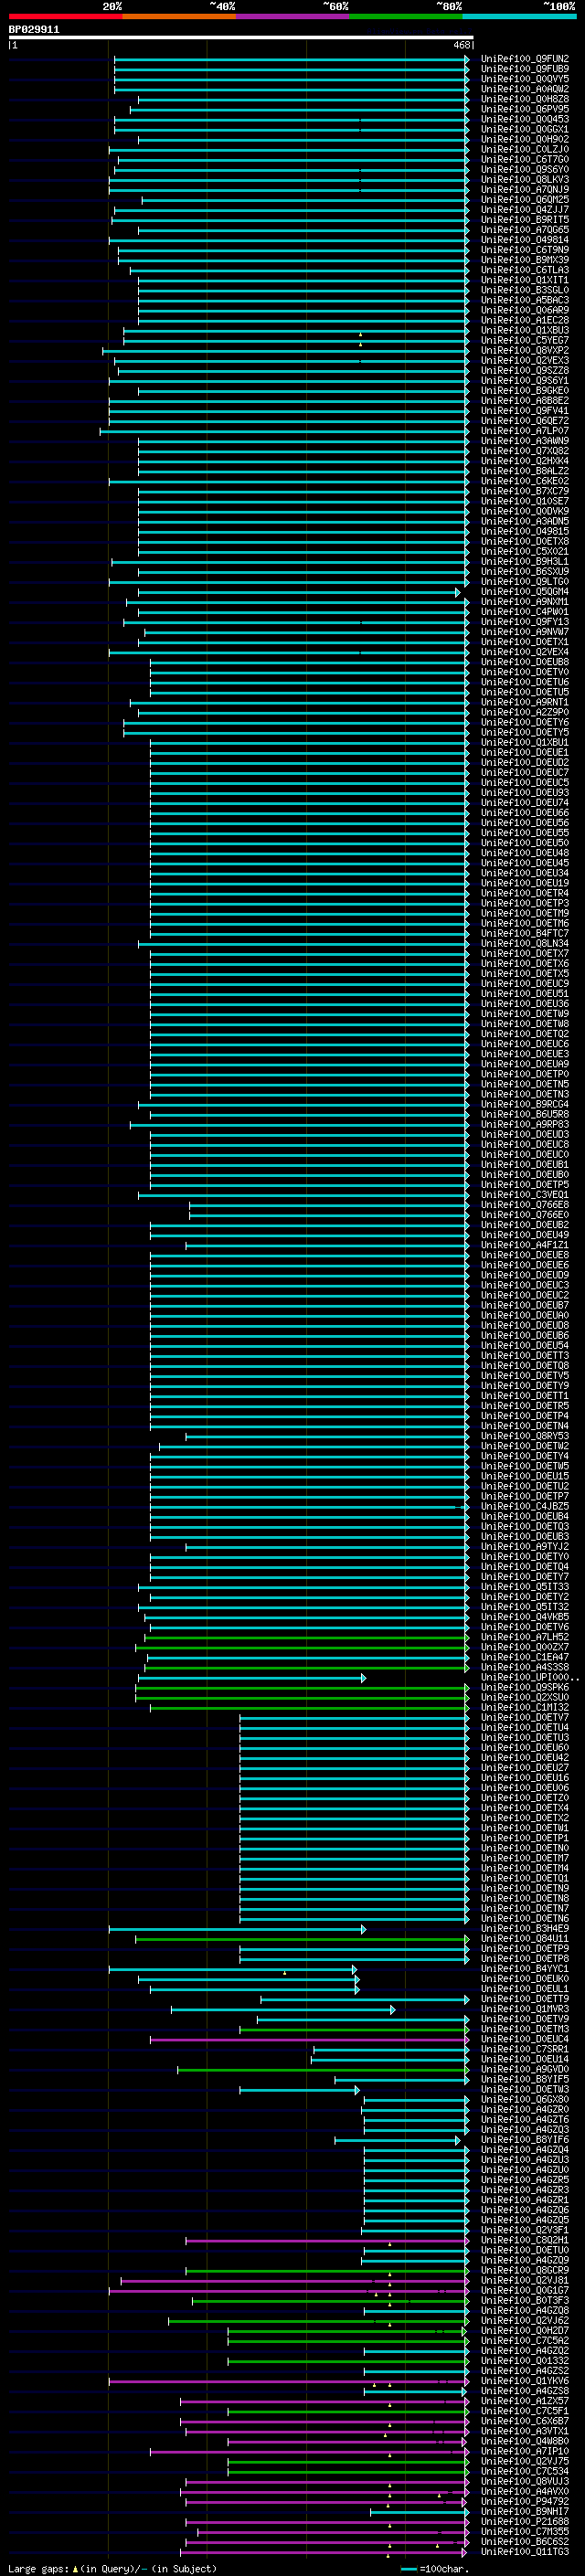Select hit label UniRef100_A0AQW2
Viewport: 585px width, 2576px height.
[x=525, y=89]
